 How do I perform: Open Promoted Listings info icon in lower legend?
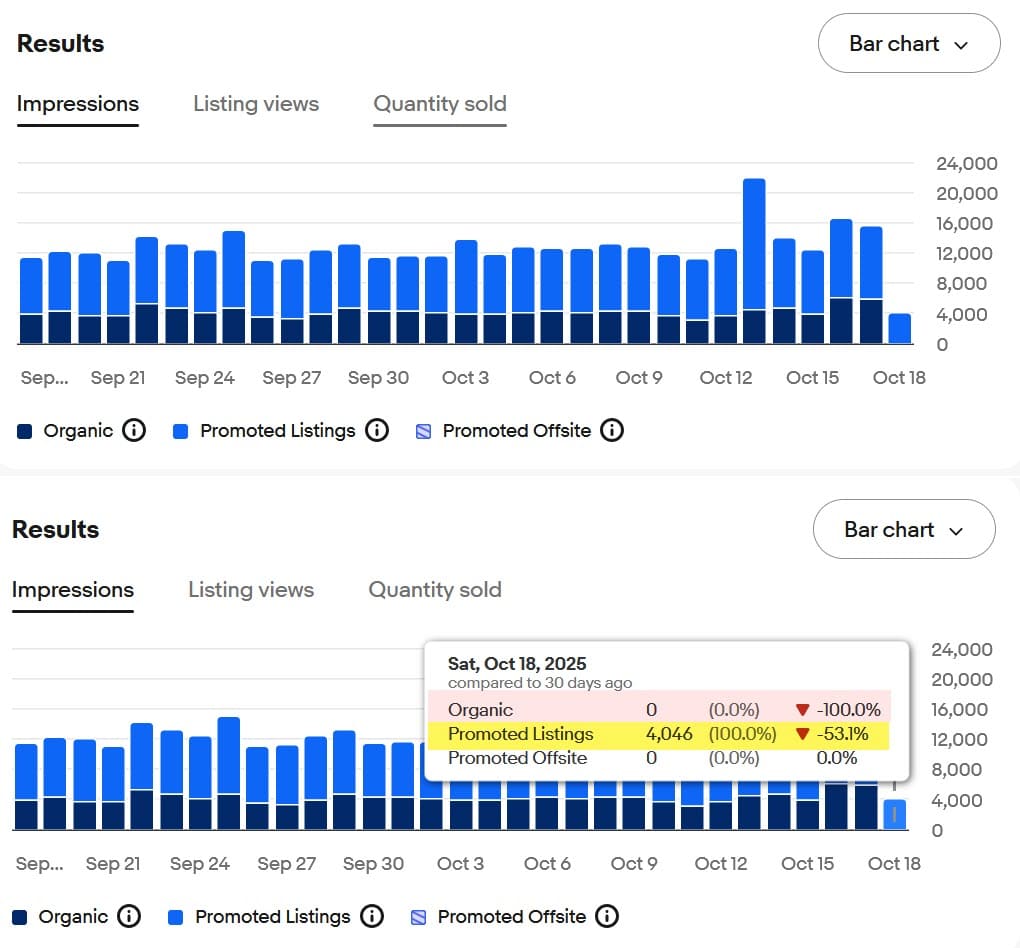372,916
